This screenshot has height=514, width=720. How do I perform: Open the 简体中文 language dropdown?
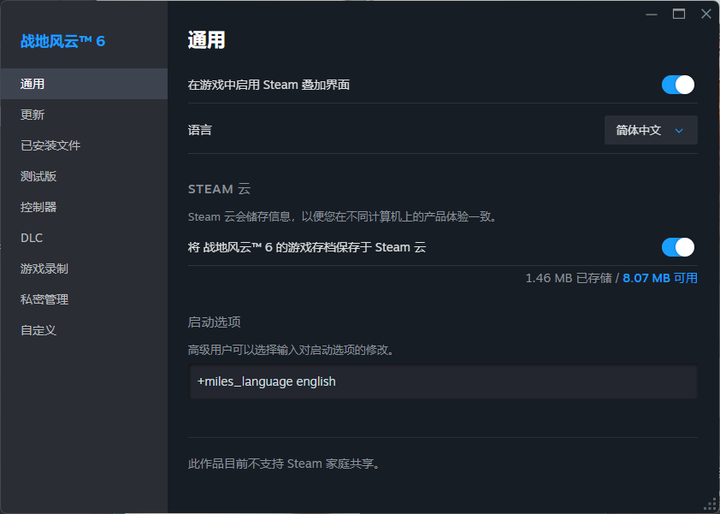tap(650, 130)
